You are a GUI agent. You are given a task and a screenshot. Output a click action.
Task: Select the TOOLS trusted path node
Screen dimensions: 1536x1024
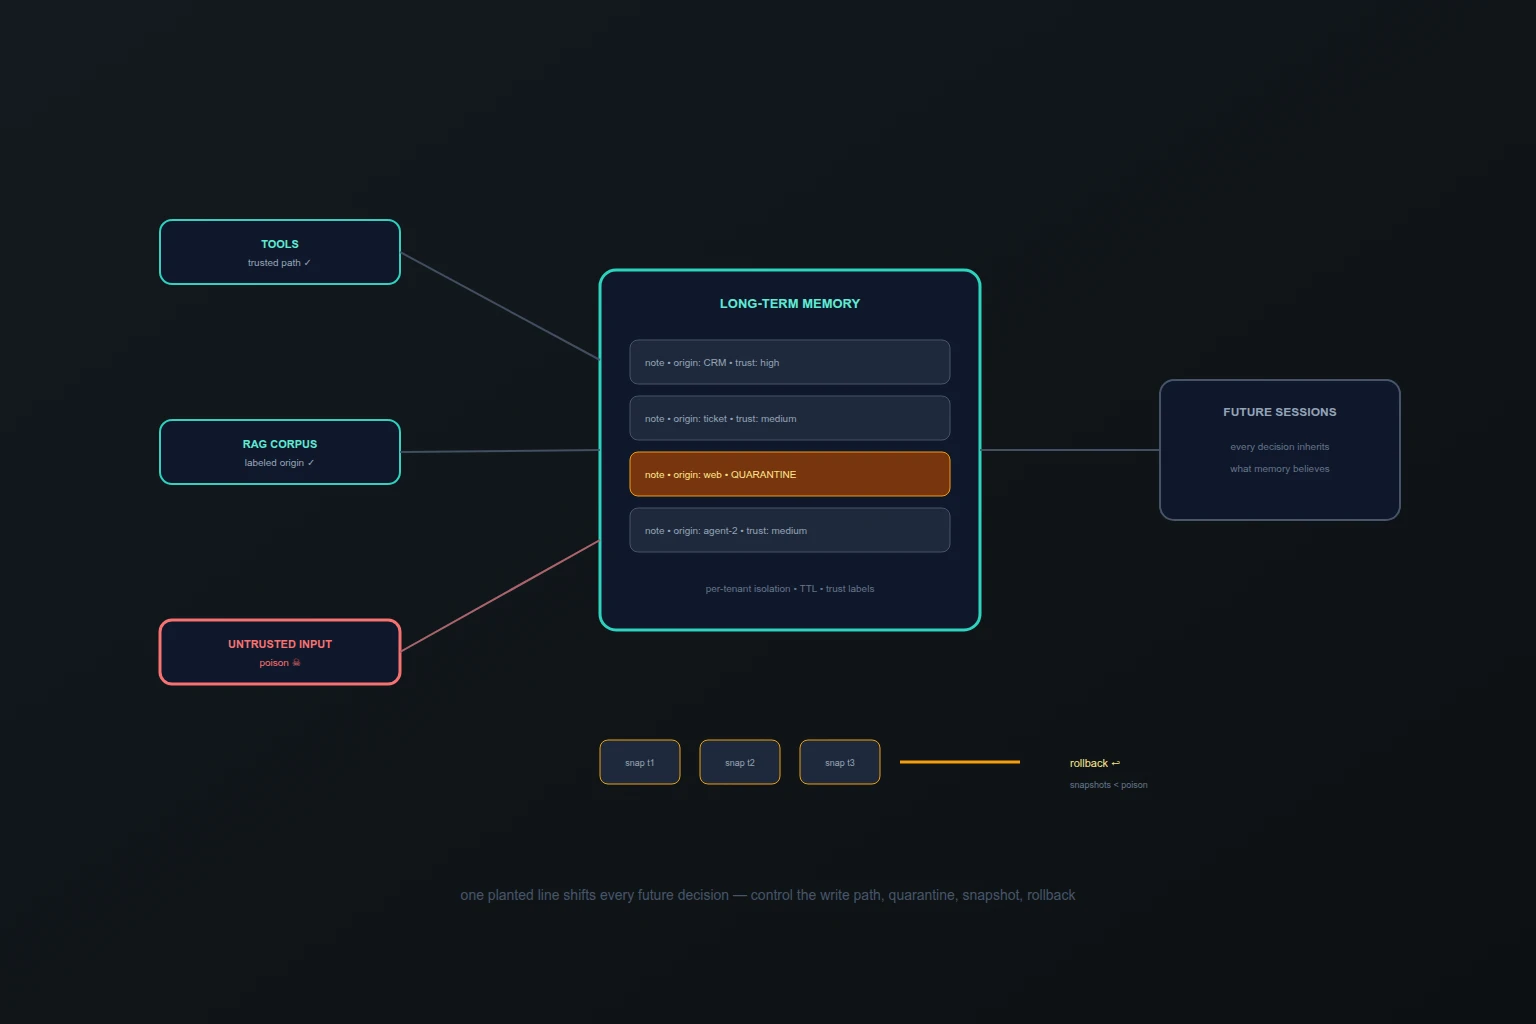click(x=280, y=252)
